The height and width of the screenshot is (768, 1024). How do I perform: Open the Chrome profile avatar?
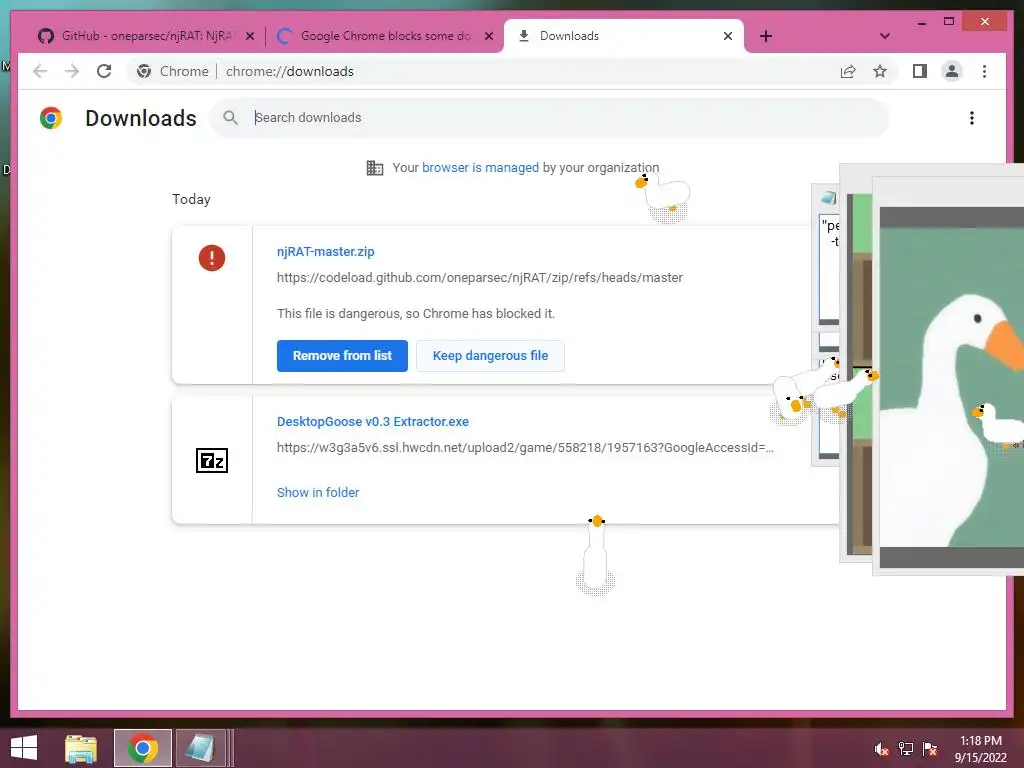pyautogui.click(x=952, y=71)
